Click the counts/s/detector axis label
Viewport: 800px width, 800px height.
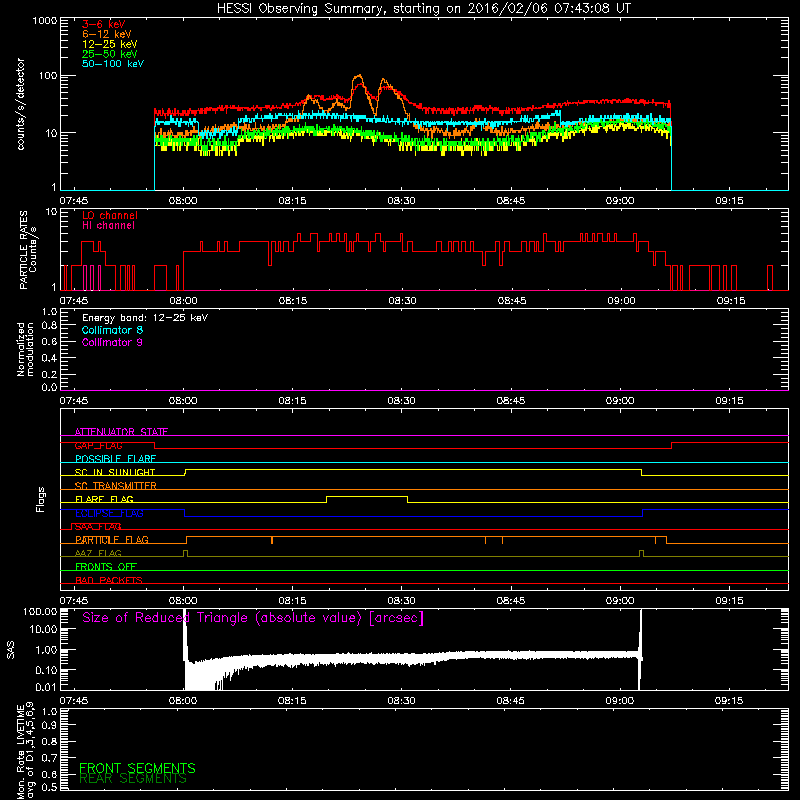pyautogui.click(x=21, y=104)
